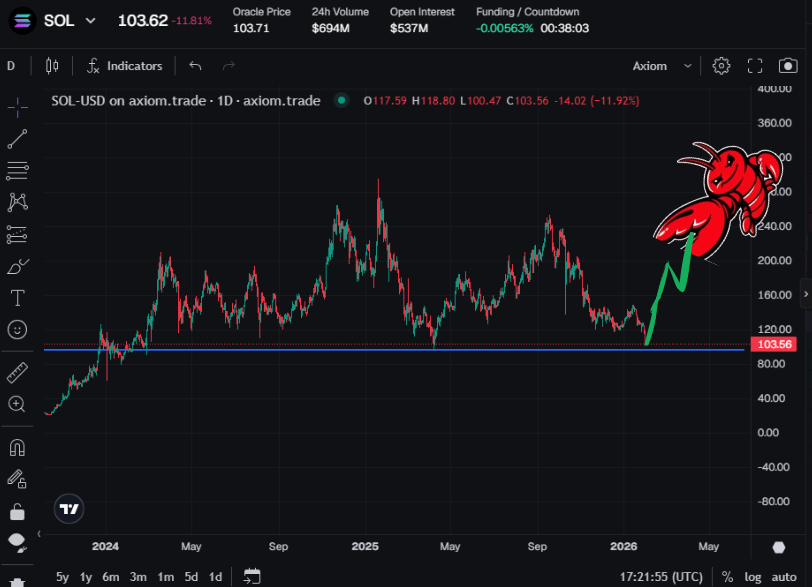Enter fullscreen chart mode

(x=755, y=66)
